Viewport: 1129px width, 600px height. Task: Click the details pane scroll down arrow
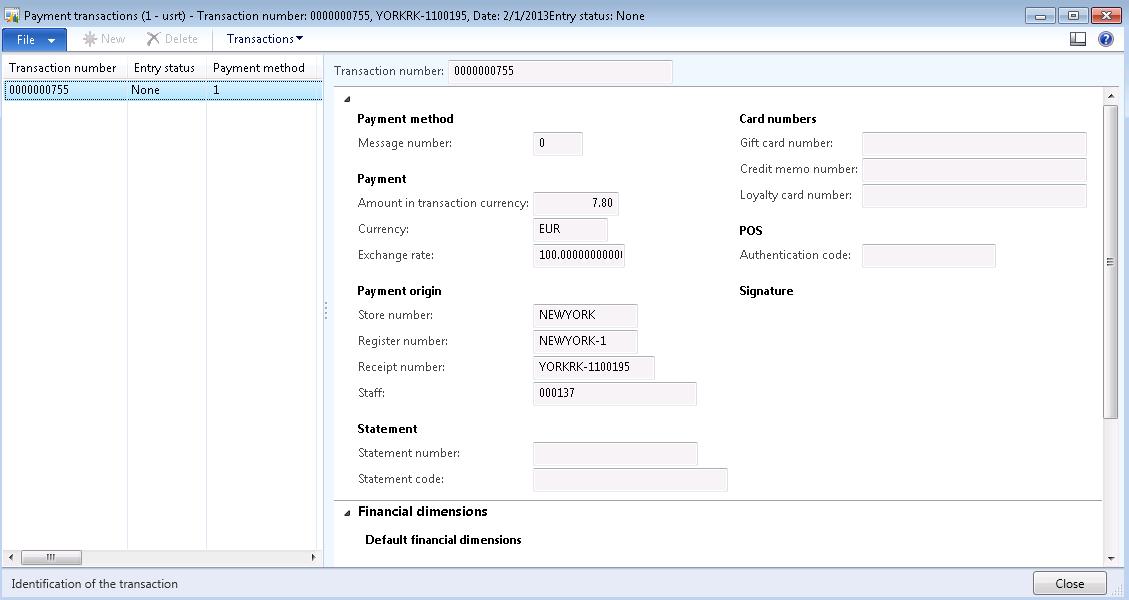click(1110, 558)
